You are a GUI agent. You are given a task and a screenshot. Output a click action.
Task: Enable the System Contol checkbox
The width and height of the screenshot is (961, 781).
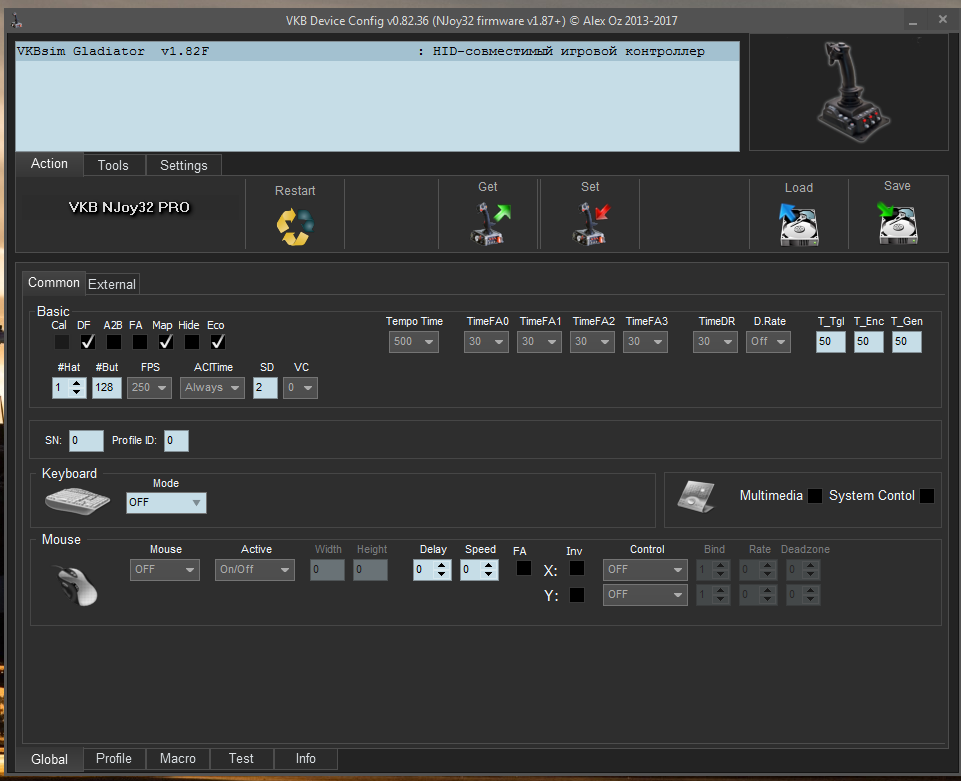pyautogui.click(x=927, y=496)
